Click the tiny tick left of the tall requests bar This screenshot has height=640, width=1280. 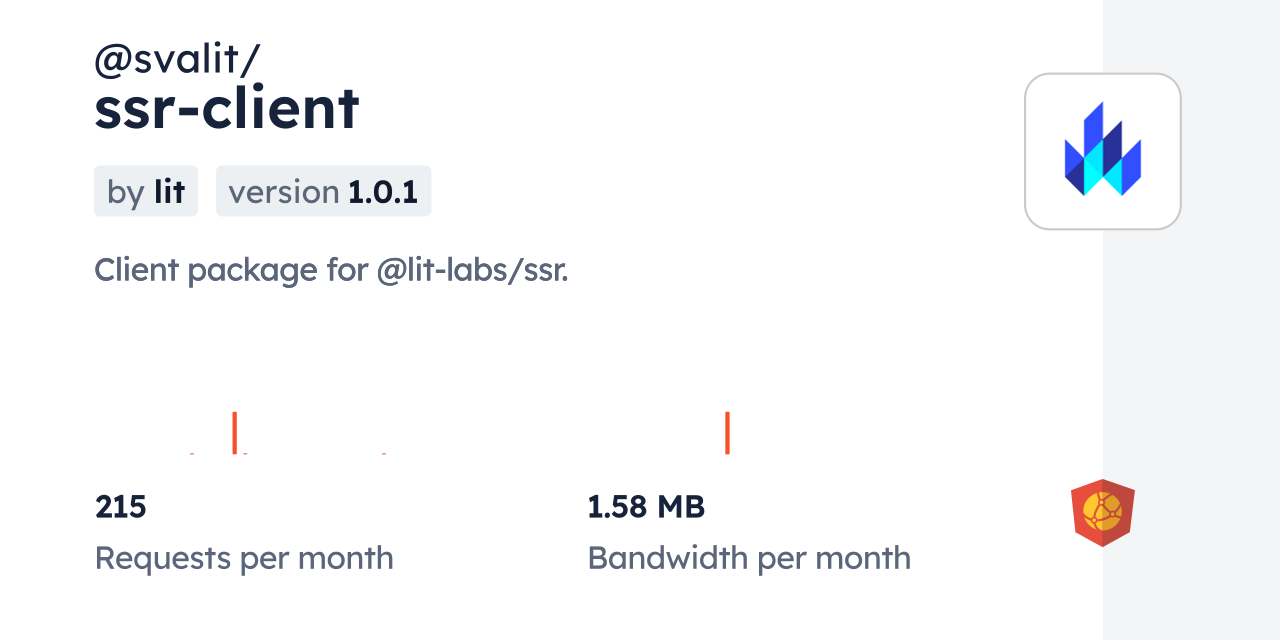point(192,453)
